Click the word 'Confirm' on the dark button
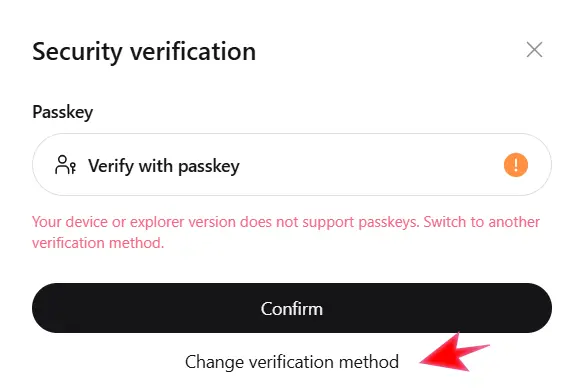 tap(292, 309)
